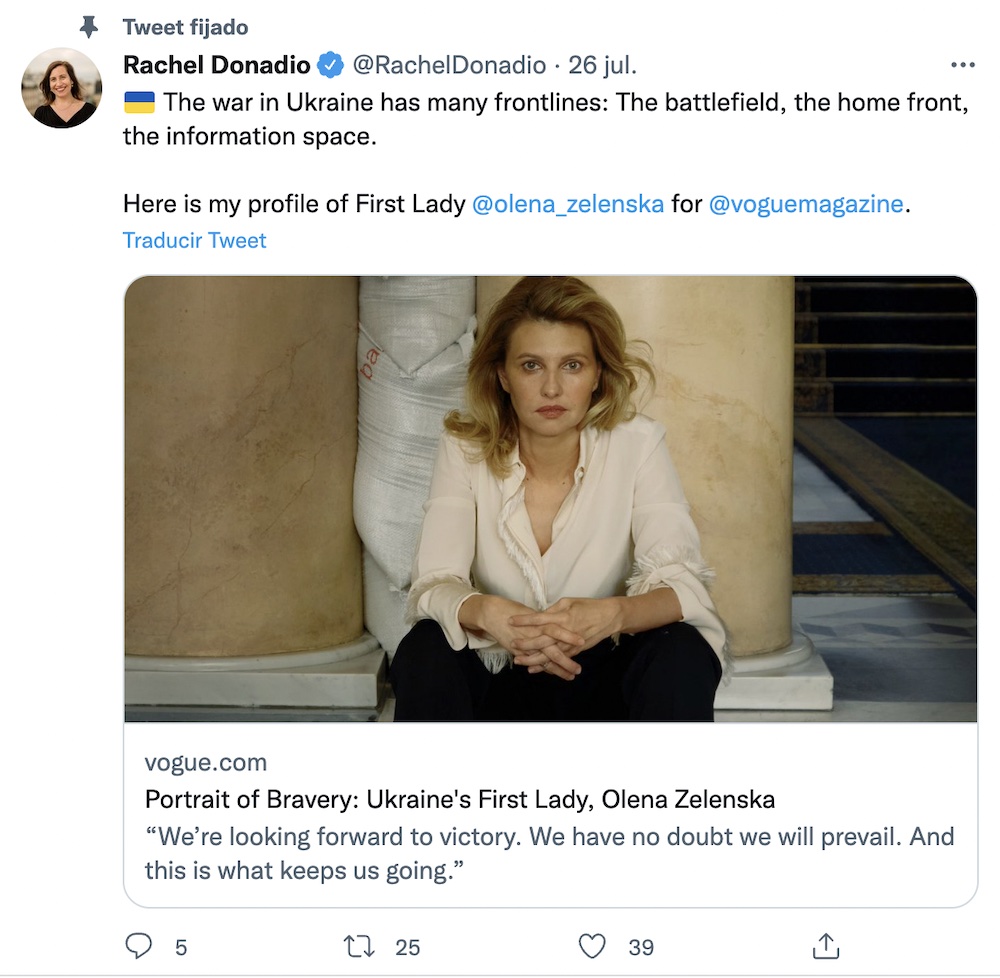Open the @voguemagazine mention

coord(806,204)
